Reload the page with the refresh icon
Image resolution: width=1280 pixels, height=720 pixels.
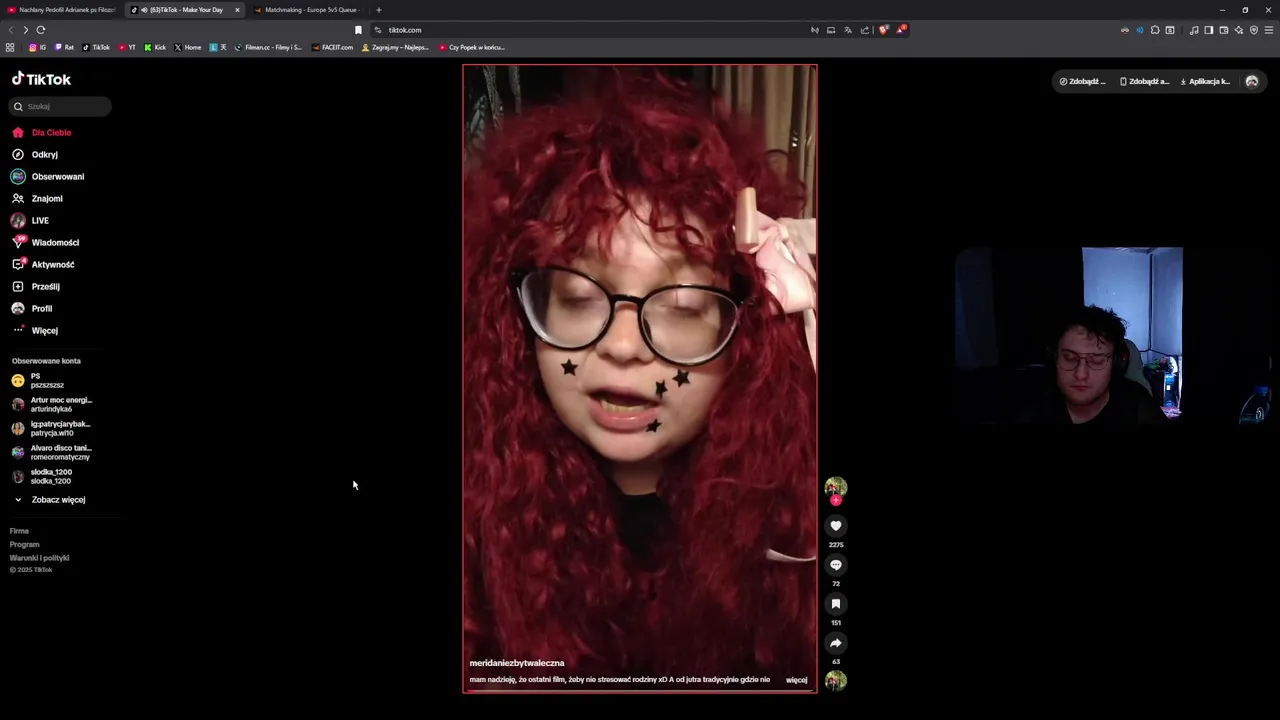coord(41,30)
